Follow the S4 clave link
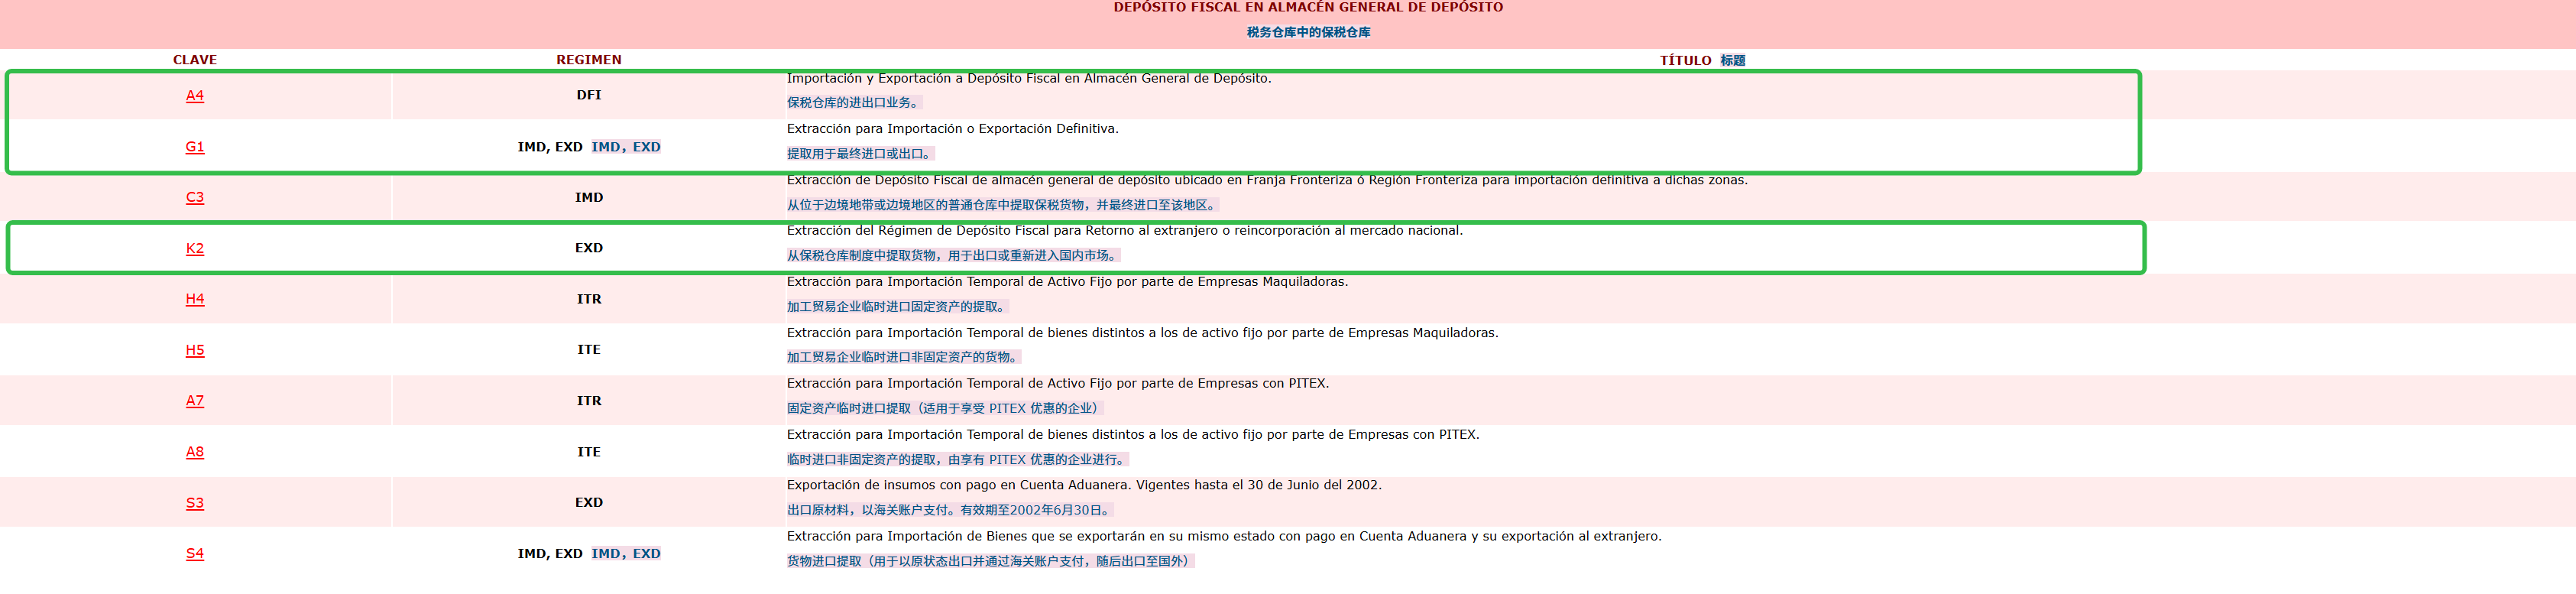The image size is (2576, 594). (194, 554)
